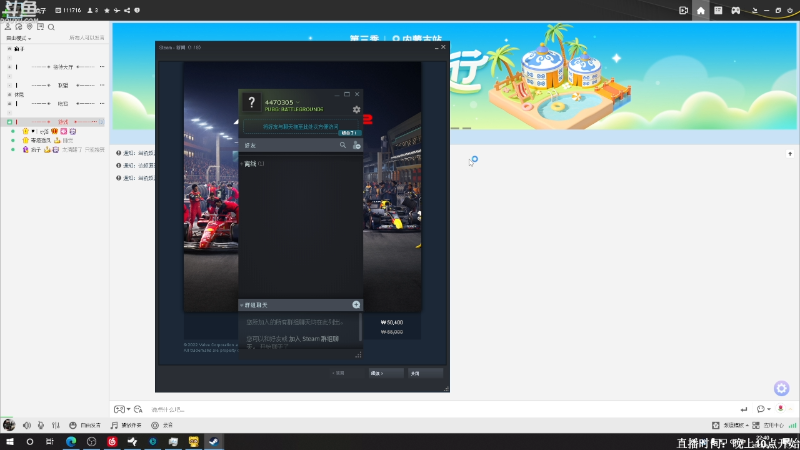Open Task View on the taskbar
The width and height of the screenshot is (800, 450).
(x=49, y=441)
